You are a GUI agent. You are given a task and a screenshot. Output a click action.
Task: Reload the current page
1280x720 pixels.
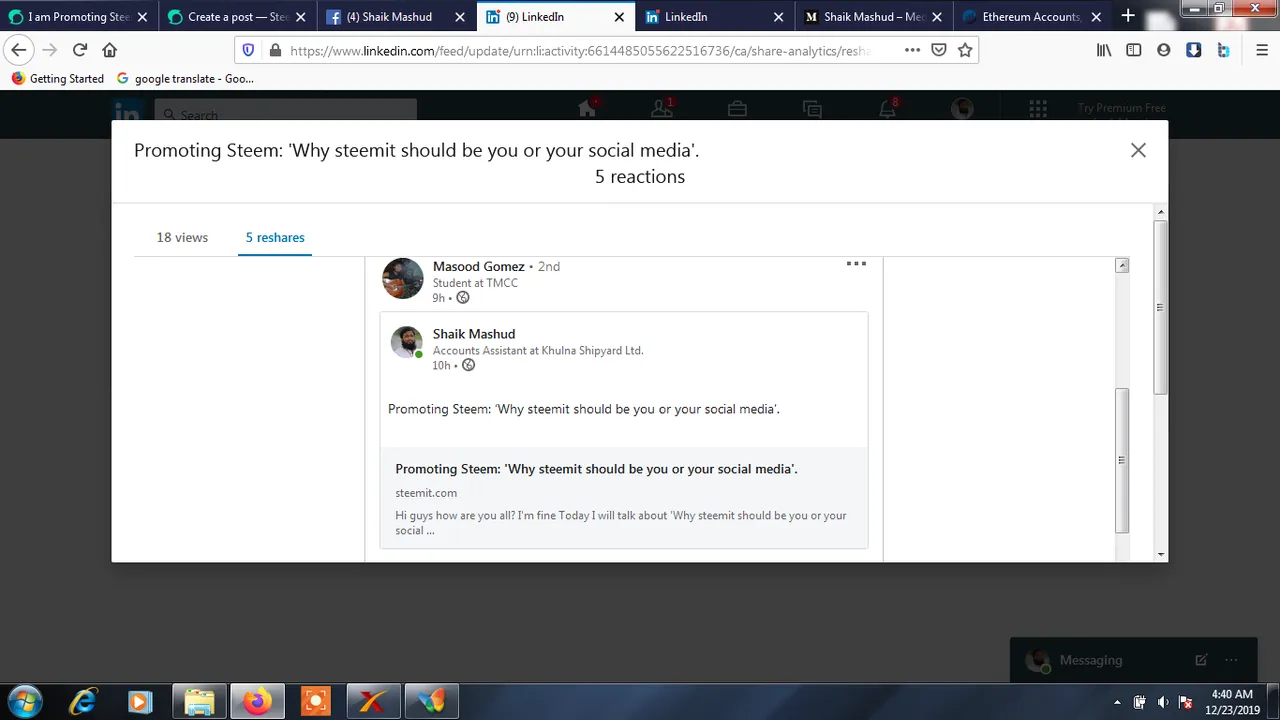(80, 50)
